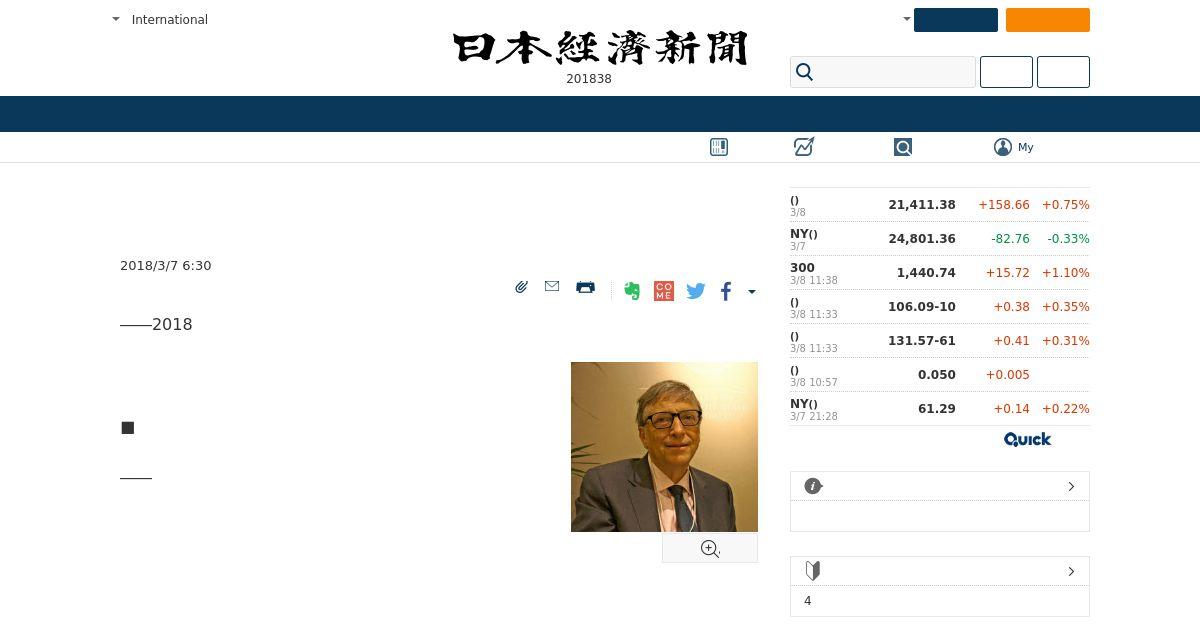The width and height of the screenshot is (1200, 630).
Task: Expand the beginner panel chevron
Action: pyautogui.click(x=1071, y=571)
